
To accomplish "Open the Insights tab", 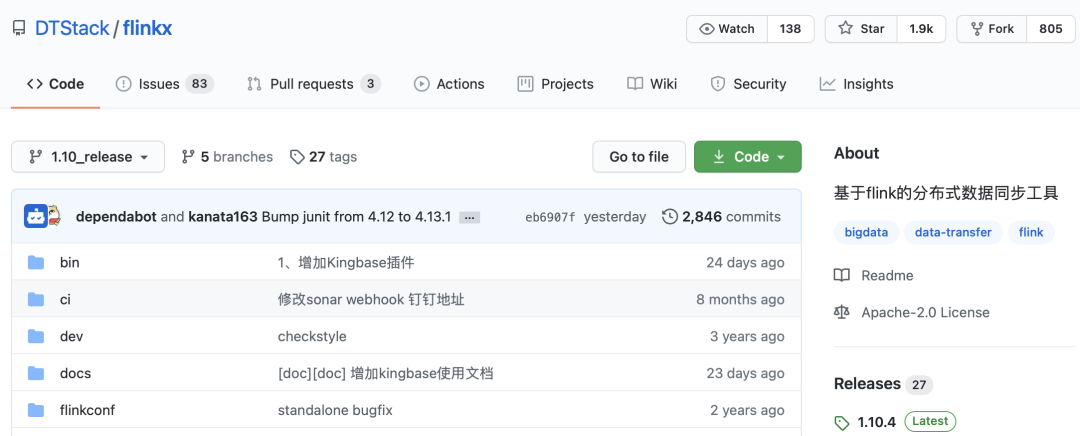I will pos(856,84).
